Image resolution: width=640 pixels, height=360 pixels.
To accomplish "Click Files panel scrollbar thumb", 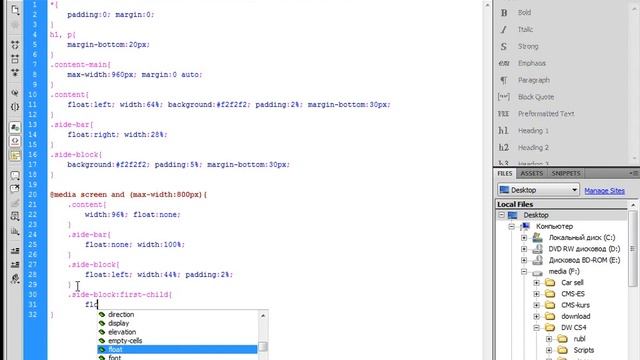I will [x=633, y=249].
